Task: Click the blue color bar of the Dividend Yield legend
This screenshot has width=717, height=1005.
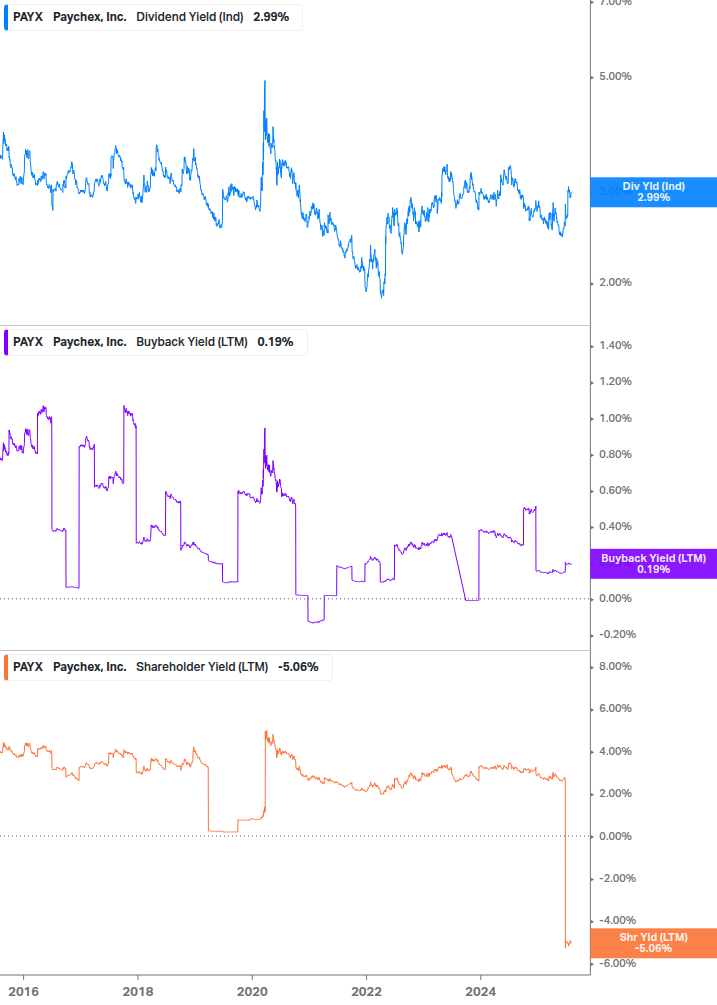Action: (x=6, y=17)
